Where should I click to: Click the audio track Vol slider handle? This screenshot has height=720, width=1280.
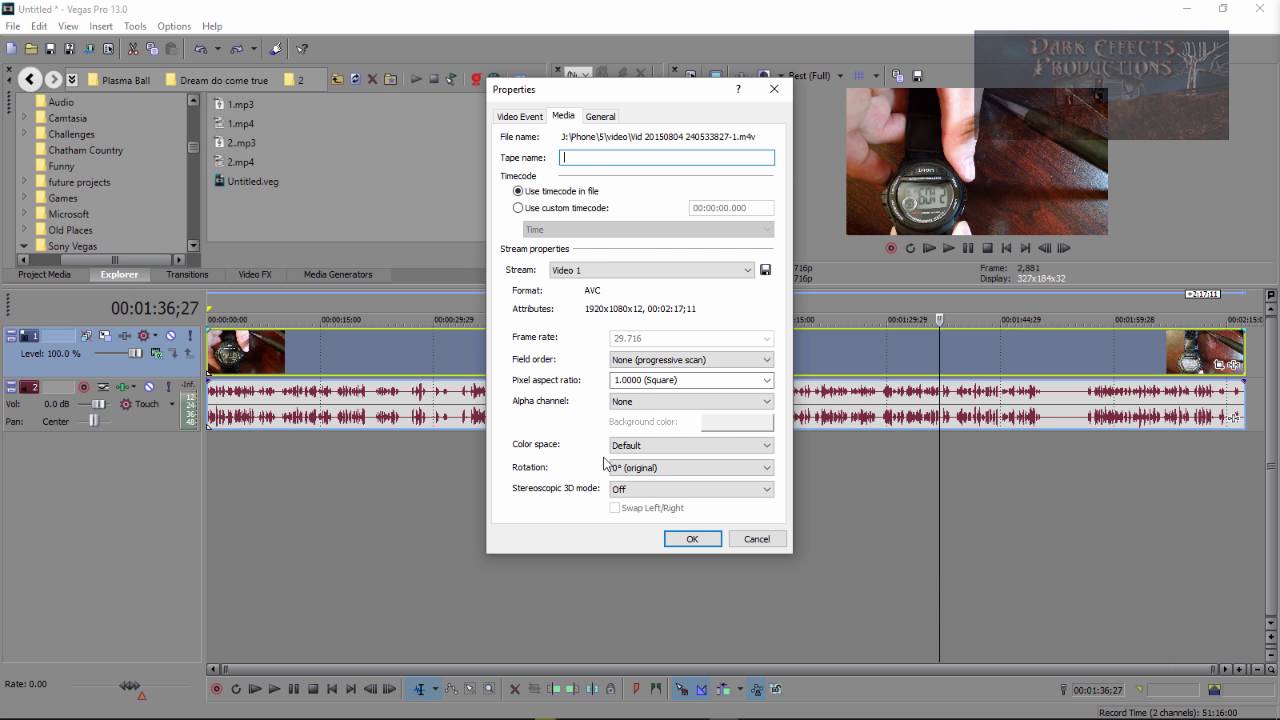pos(98,403)
